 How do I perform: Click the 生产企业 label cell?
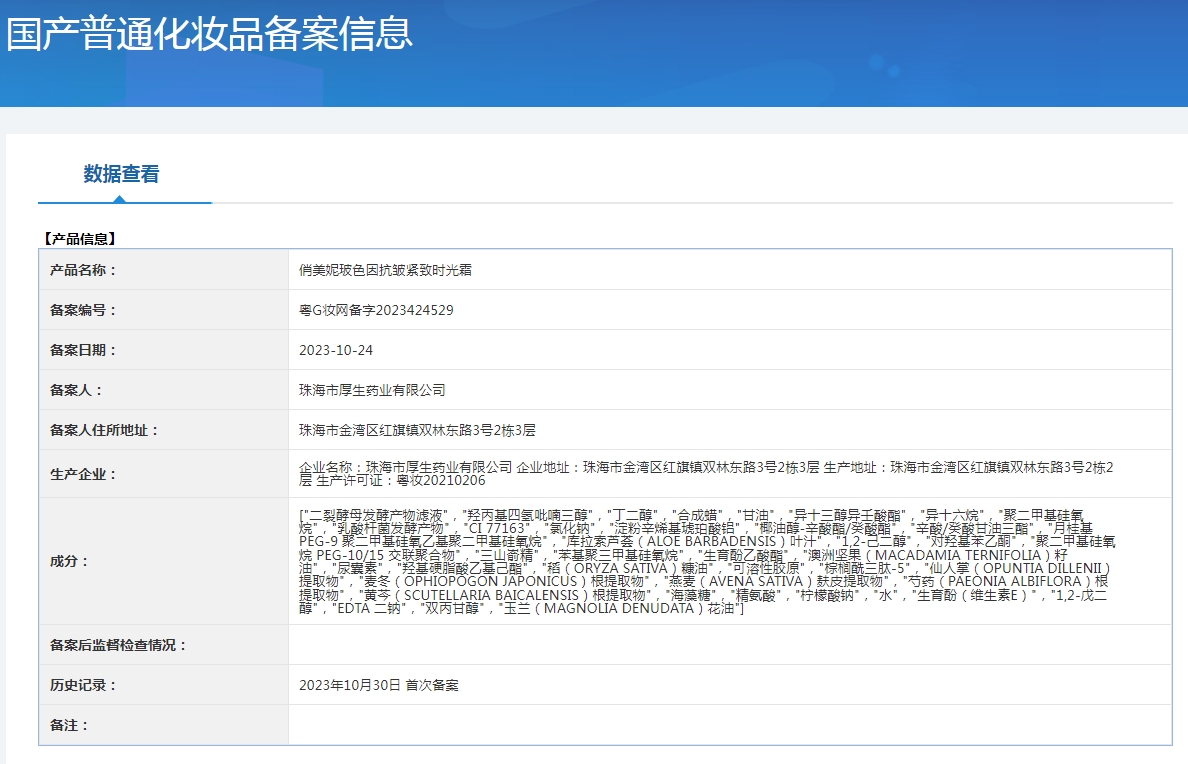click(164, 474)
